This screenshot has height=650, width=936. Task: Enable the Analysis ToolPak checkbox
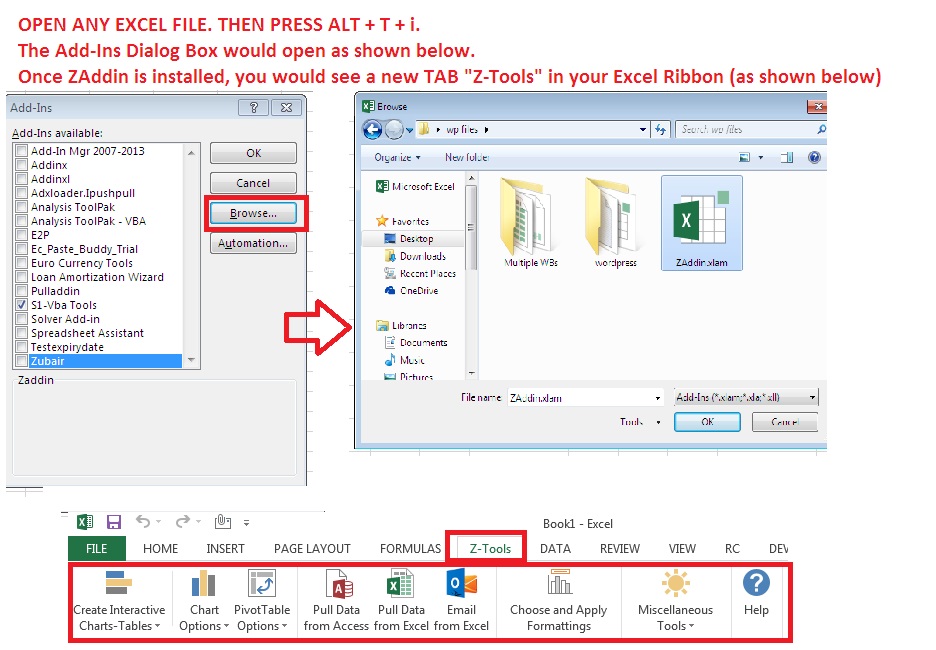21,207
